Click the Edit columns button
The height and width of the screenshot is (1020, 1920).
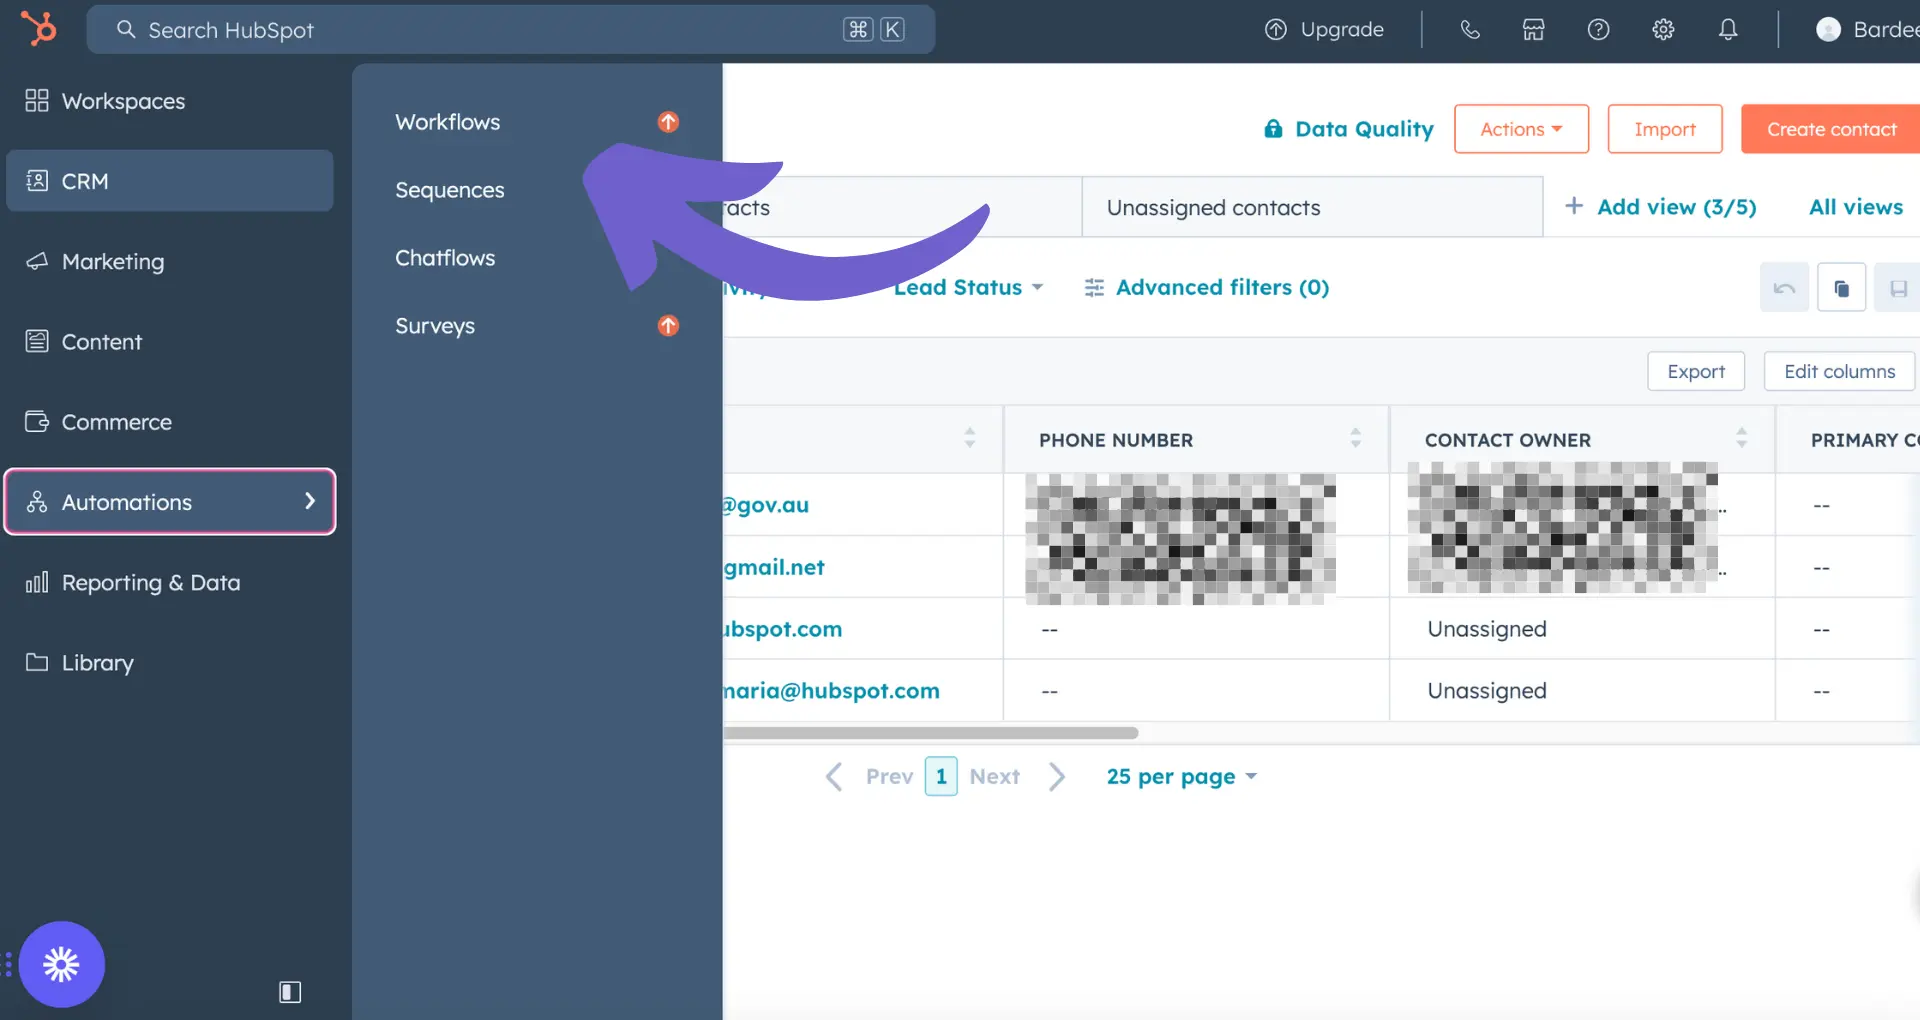point(1839,371)
